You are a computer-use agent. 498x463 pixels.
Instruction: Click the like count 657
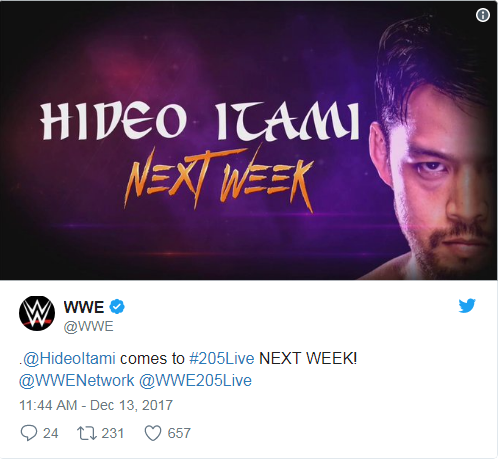(179, 433)
